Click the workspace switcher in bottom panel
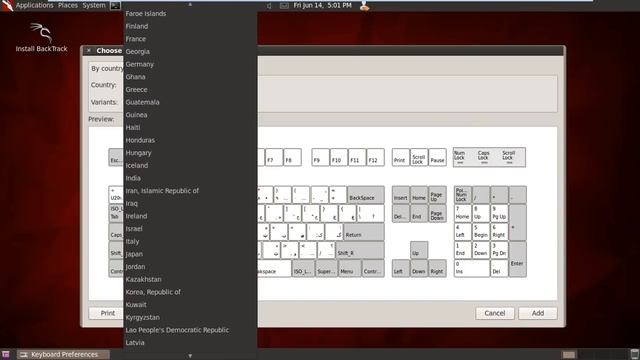Screen dimensions: 640x360 click(x=594, y=354)
